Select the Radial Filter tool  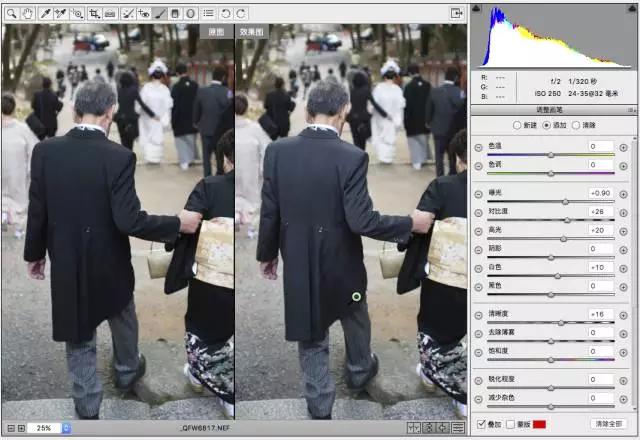[191, 14]
